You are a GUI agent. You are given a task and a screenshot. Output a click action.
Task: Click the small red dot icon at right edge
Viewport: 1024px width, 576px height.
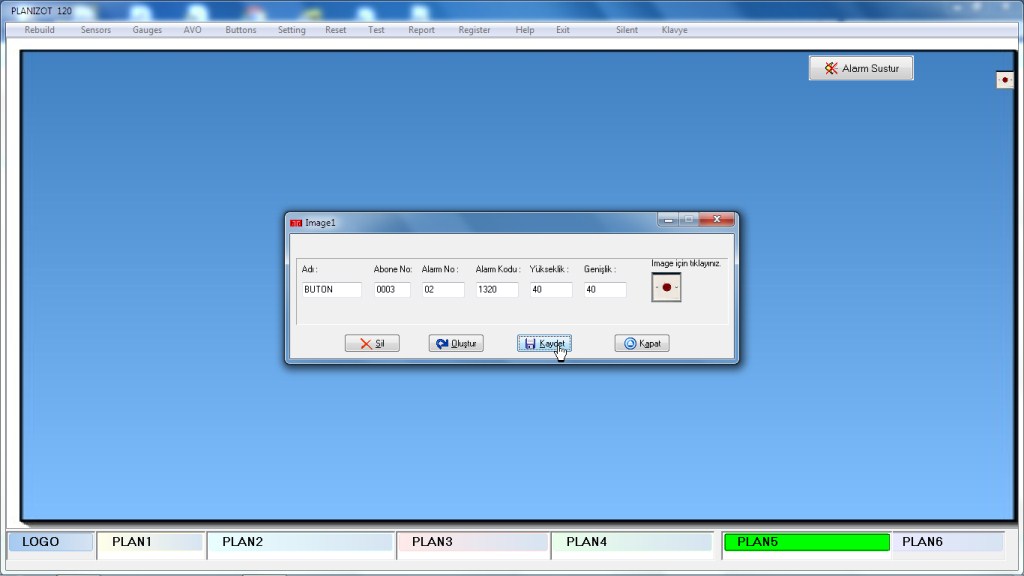[x=1004, y=79]
